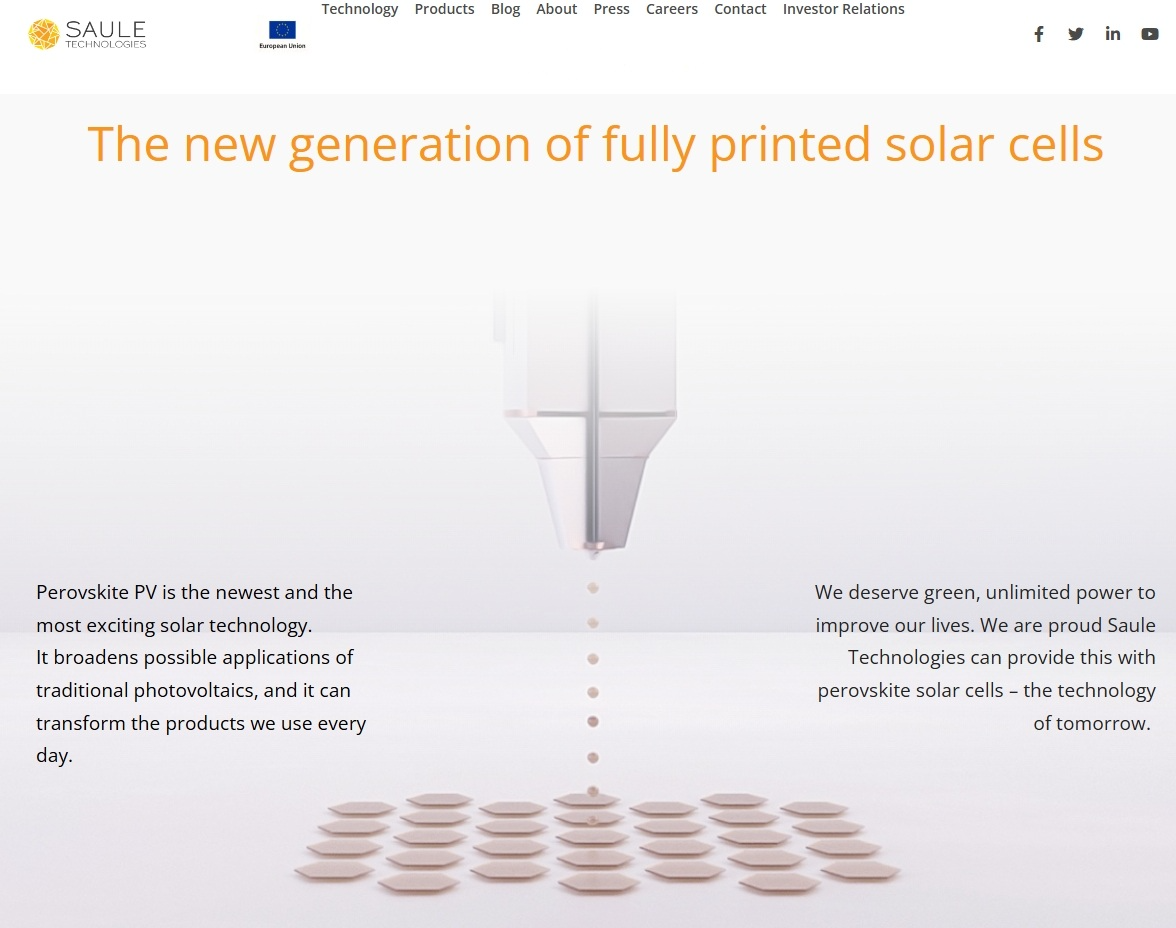Open the YouTube channel icon

coord(1150,34)
